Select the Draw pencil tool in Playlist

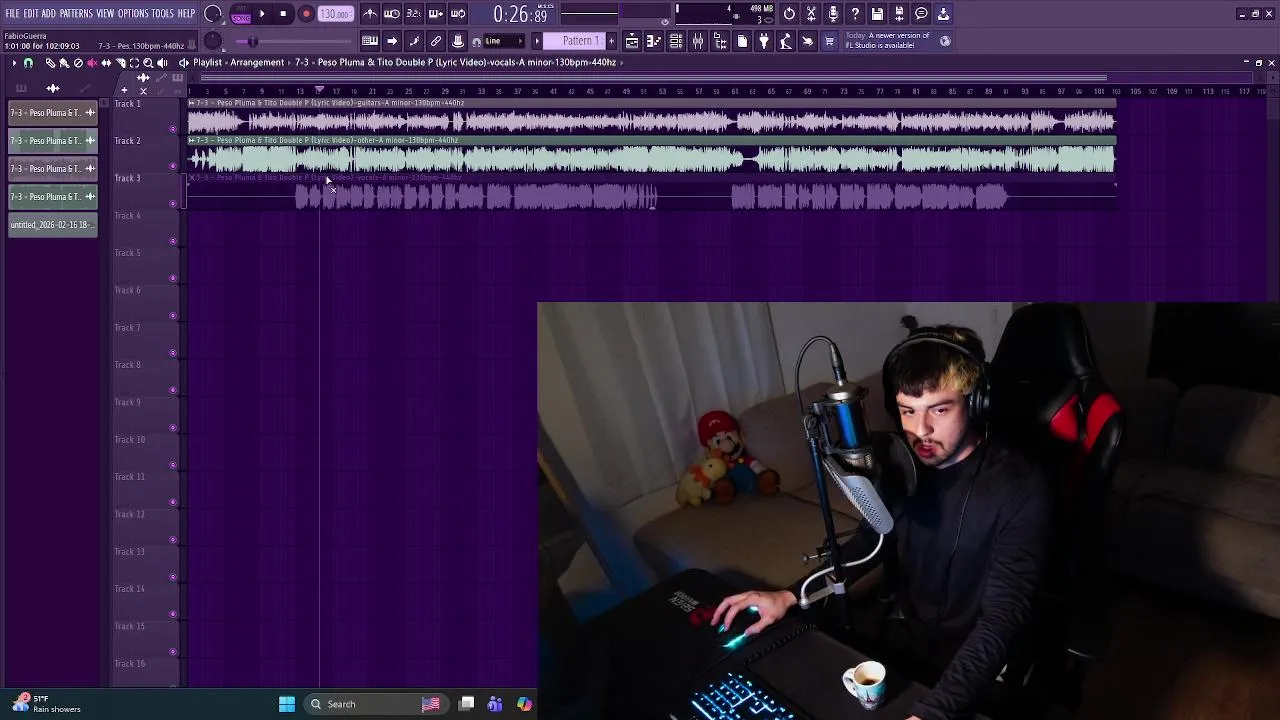click(x=50, y=62)
